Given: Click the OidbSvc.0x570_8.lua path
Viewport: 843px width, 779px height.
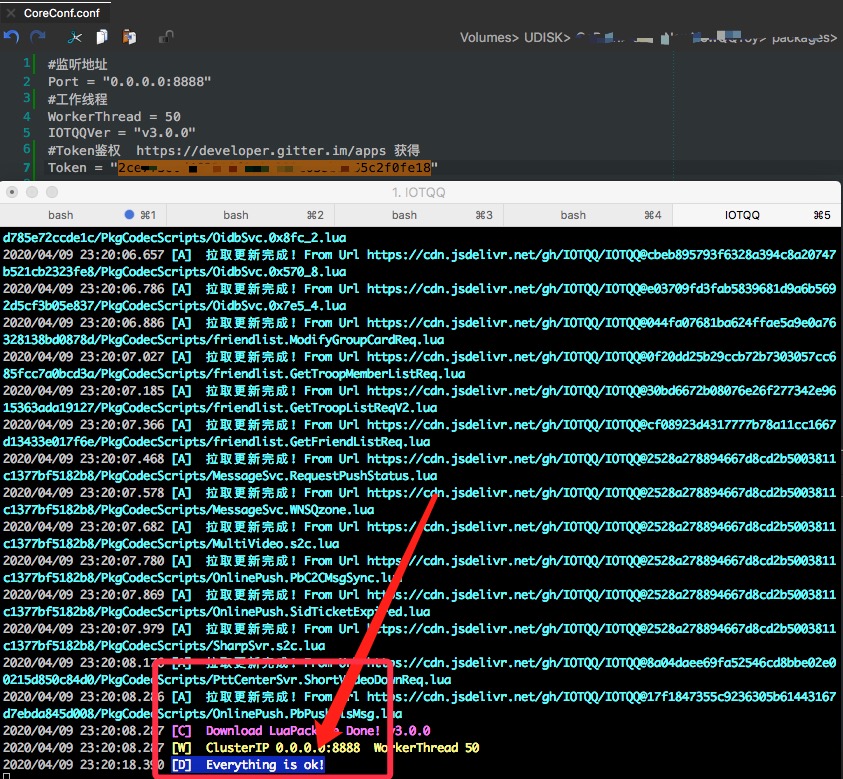Looking at the screenshot, I should [x=280, y=271].
